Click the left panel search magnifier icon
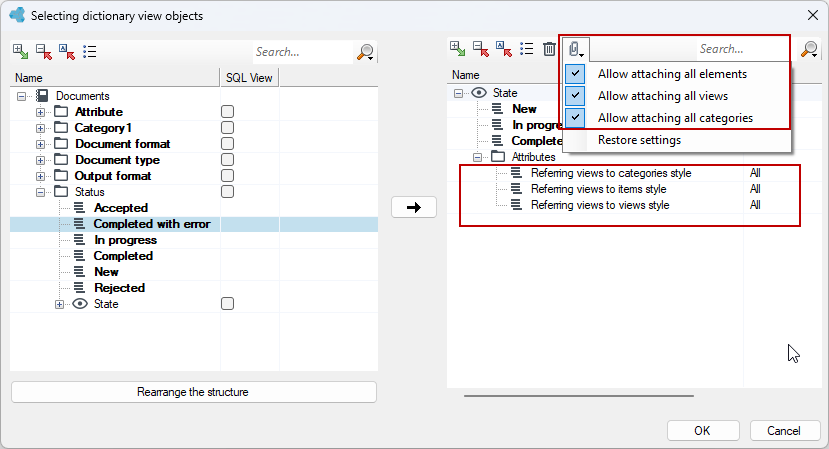Image resolution: width=829 pixels, height=449 pixels. pyautogui.click(x=365, y=52)
